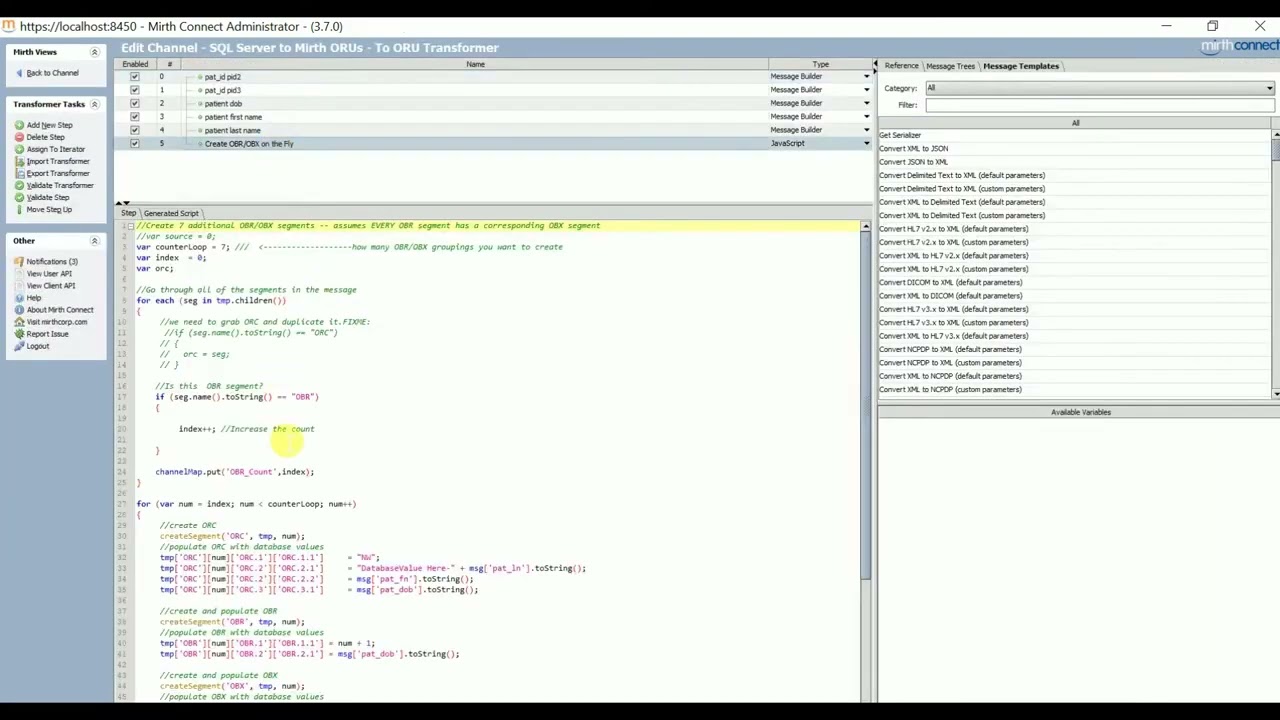
Task: Click the Validate Transformer checkmark icon
Action: [x=19, y=185]
